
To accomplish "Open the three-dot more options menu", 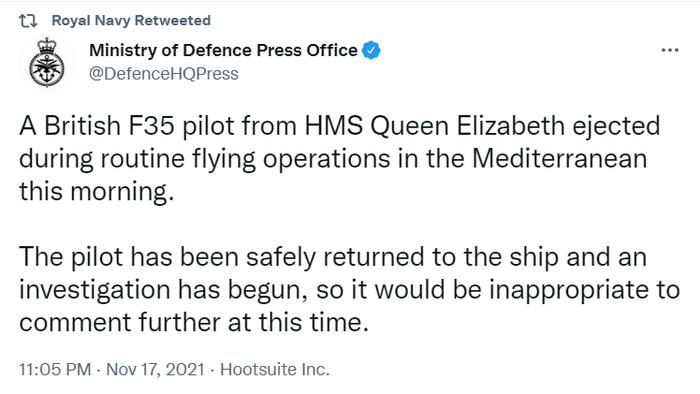I will 670,50.
